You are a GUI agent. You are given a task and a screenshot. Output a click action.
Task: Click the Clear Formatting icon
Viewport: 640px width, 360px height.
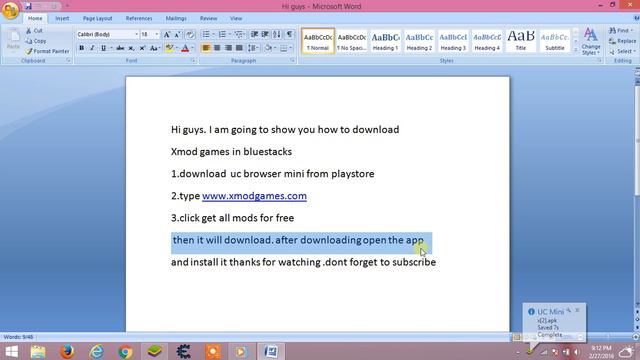coord(190,34)
